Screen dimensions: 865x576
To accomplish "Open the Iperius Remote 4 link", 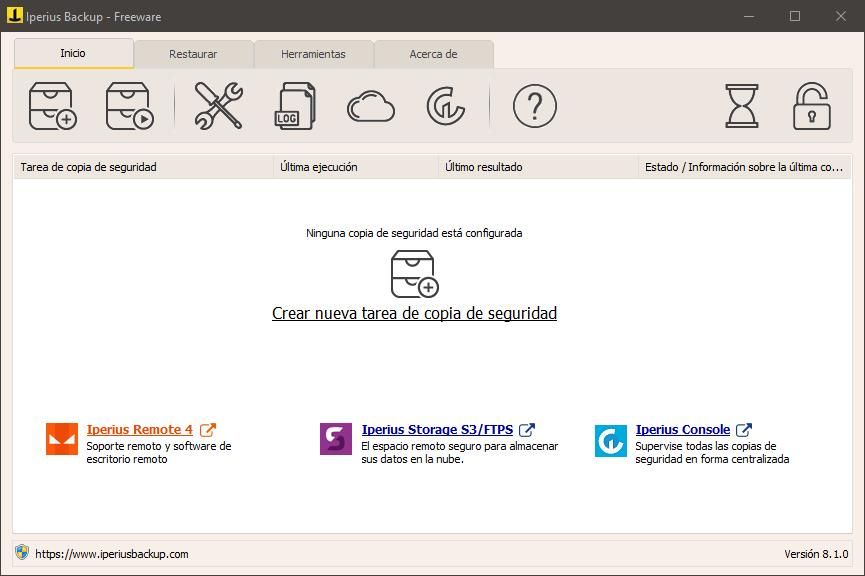I will 140,430.
